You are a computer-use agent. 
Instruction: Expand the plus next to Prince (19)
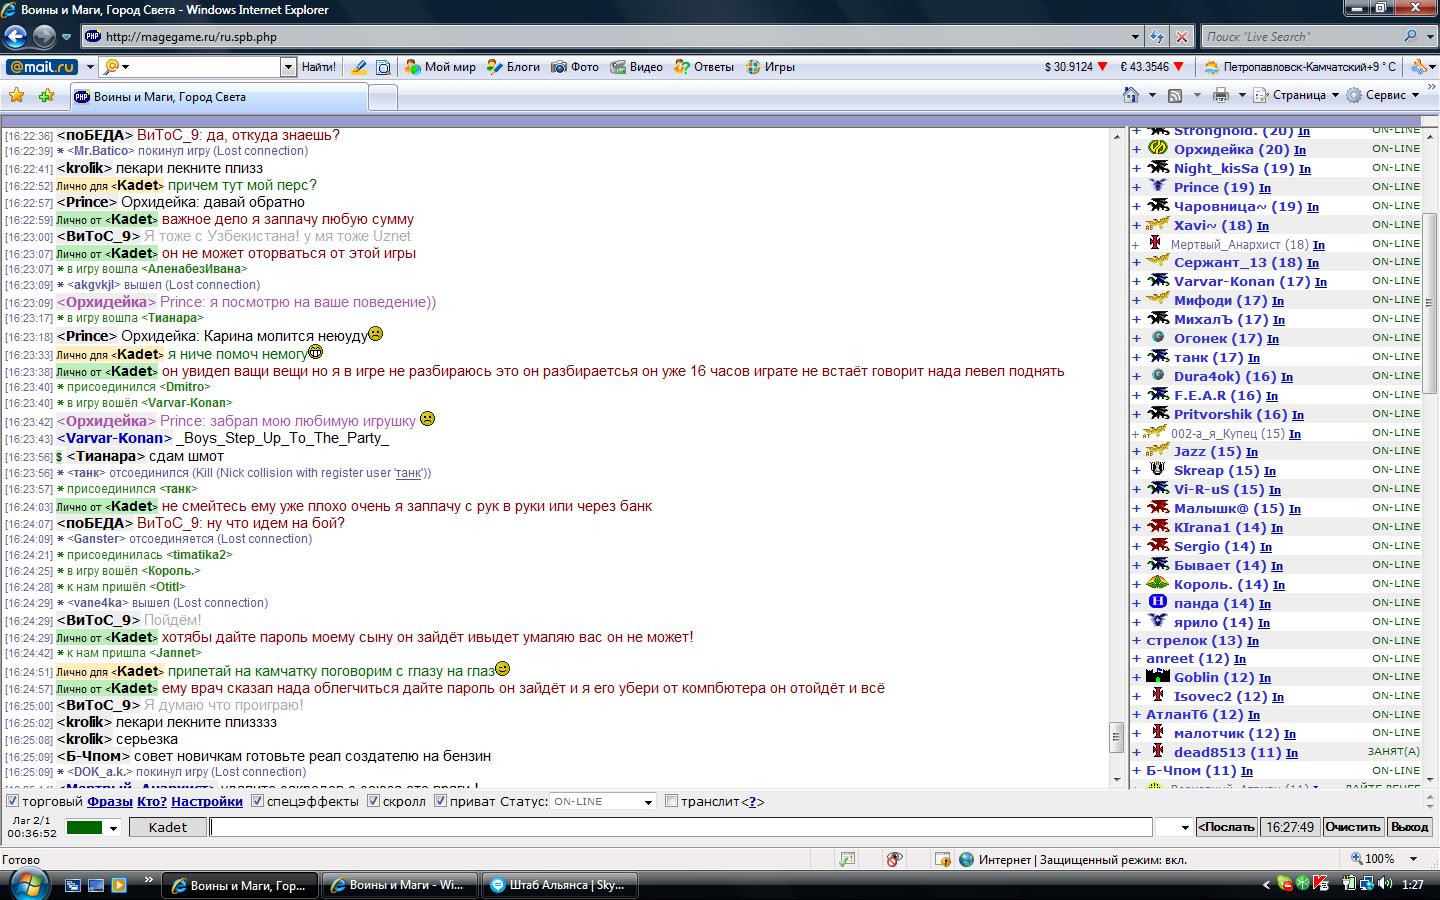tap(1136, 187)
